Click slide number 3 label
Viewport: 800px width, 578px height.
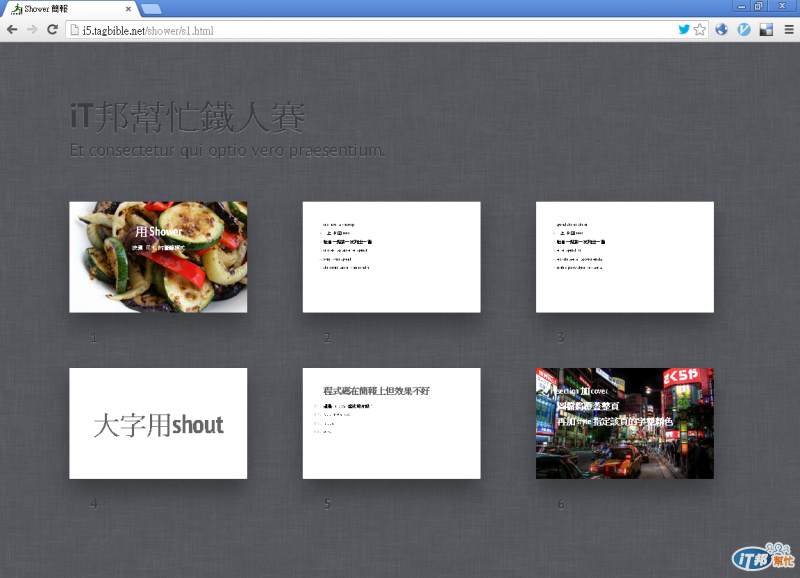coord(561,337)
